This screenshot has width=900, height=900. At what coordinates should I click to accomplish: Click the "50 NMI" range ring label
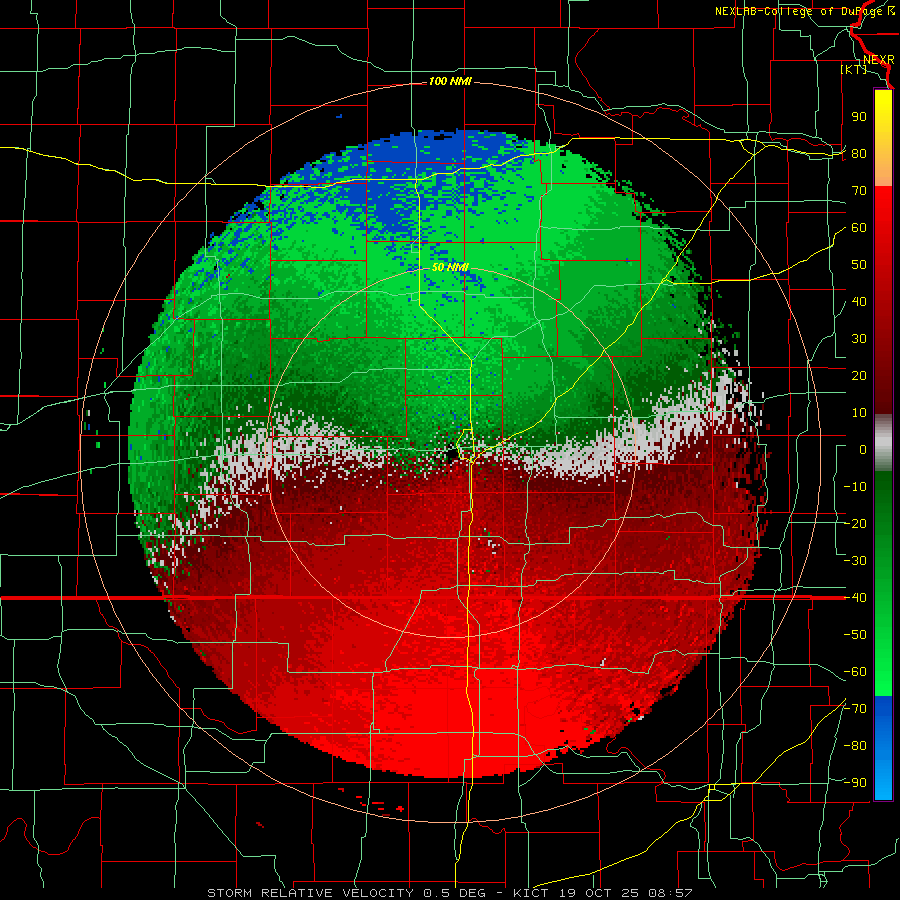[x=450, y=267]
